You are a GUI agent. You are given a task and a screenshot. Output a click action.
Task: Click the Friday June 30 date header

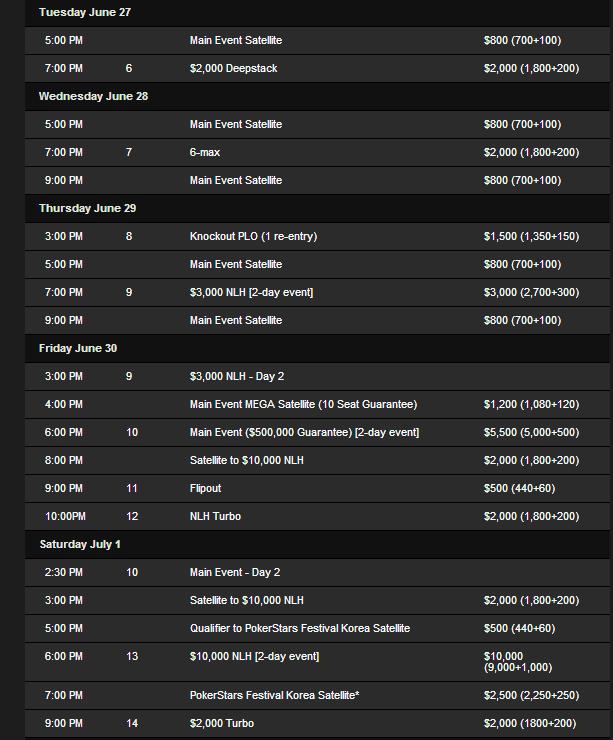77,348
